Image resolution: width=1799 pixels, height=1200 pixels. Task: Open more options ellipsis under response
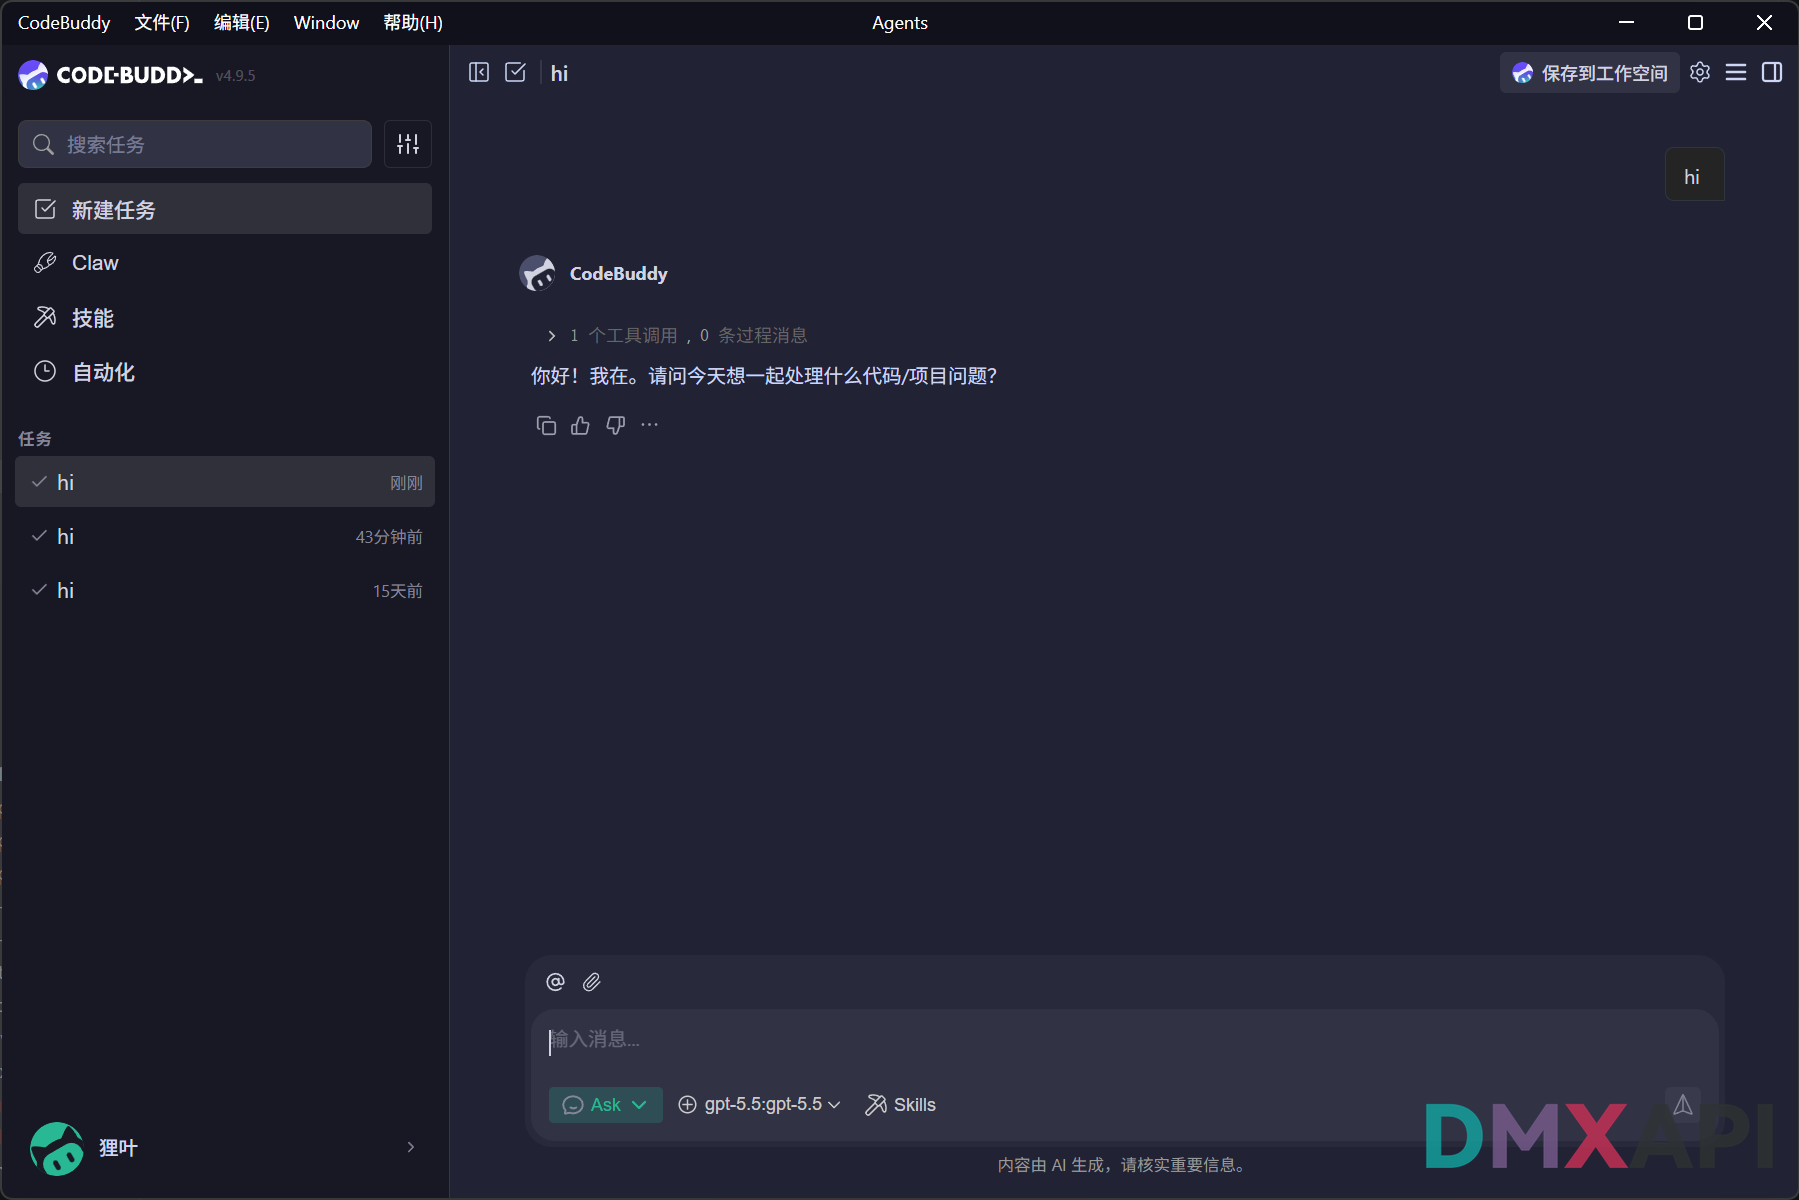[650, 425]
